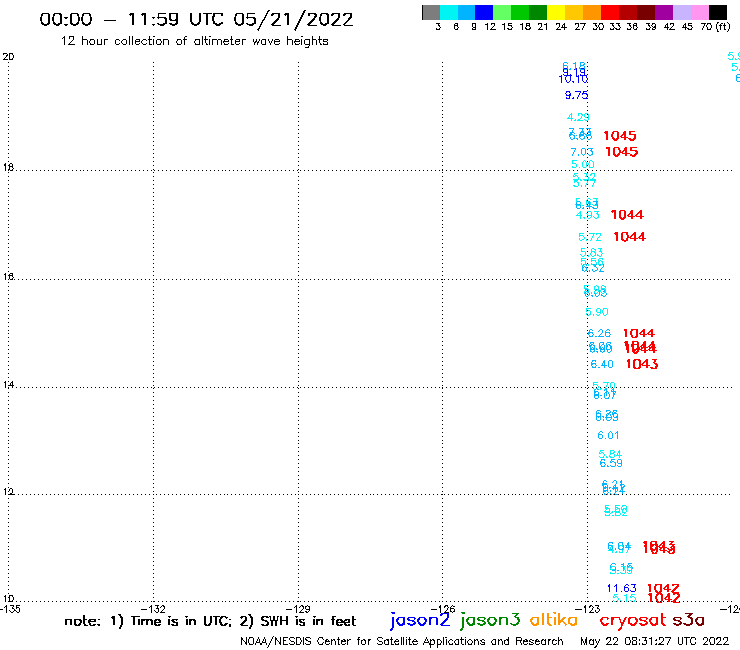Click the -132 longitude axis label
Image resolution: width=740 pixels, height=650 pixels.
pos(153,609)
